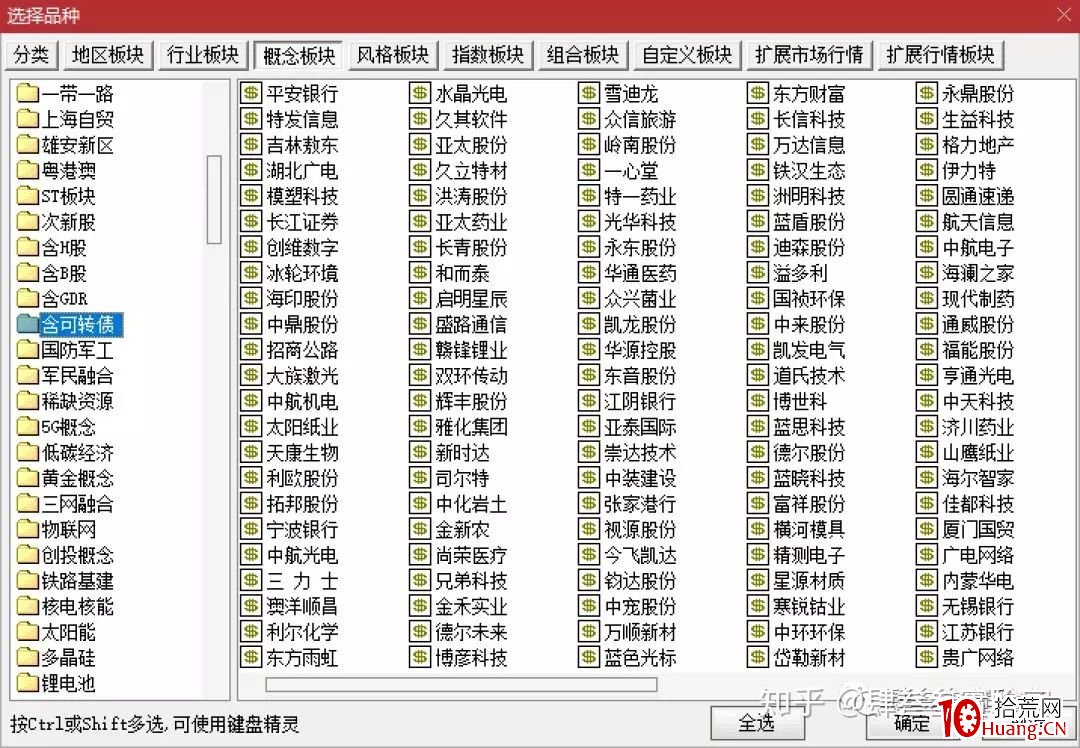Click the folder icon for 雄安新区

[x=28, y=145]
